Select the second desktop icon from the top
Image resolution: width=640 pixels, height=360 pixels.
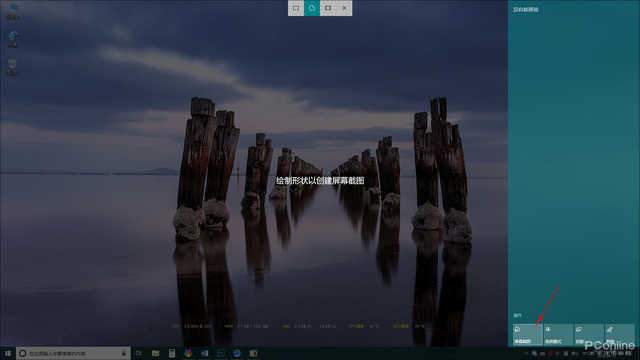[12, 40]
